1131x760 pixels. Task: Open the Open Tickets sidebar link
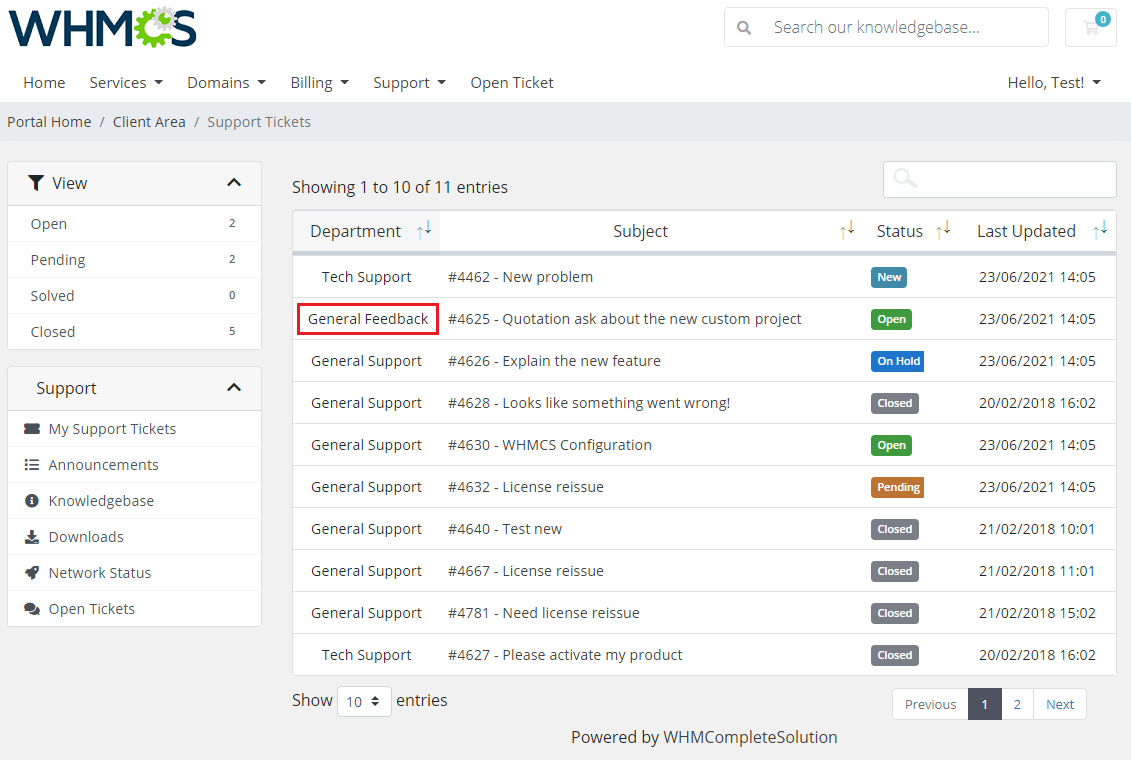coord(92,609)
